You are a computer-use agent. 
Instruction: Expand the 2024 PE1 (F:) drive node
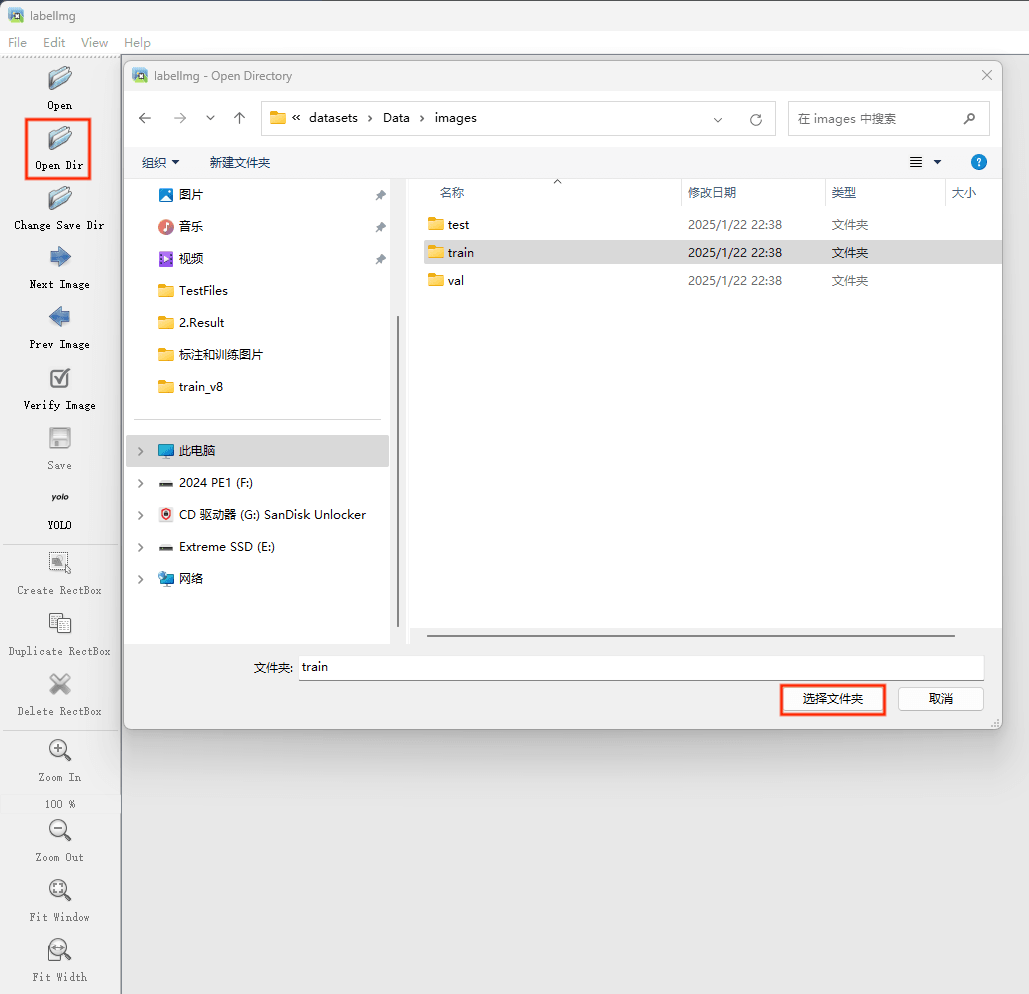point(140,484)
